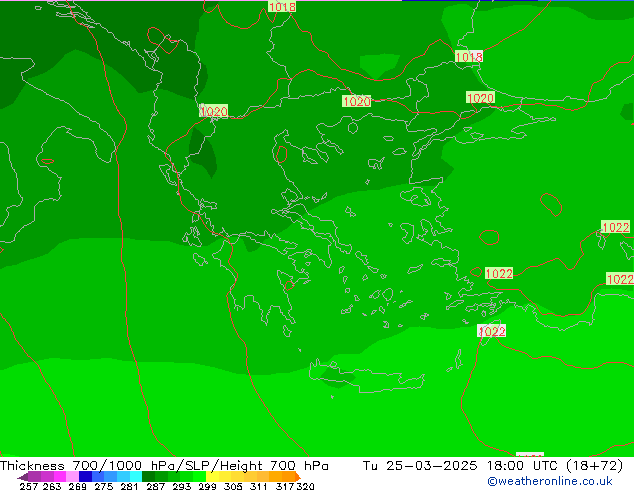
Task: Click the legend value 311
Action: click(x=259, y=486)
